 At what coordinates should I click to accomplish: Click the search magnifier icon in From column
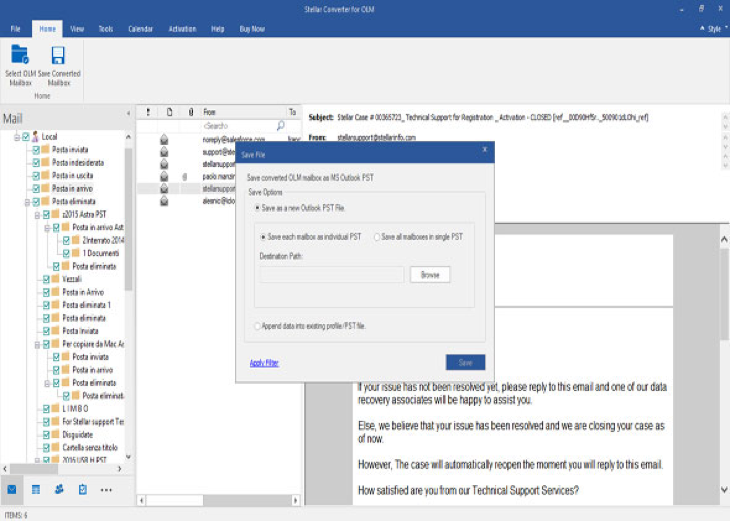(x=281, y=126)
